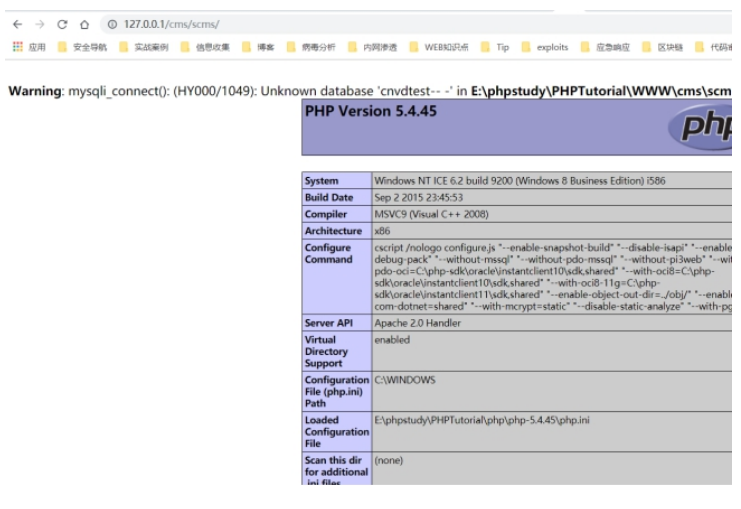
Task: Reload the page with the refresh icon
Action: coord(62,24)
